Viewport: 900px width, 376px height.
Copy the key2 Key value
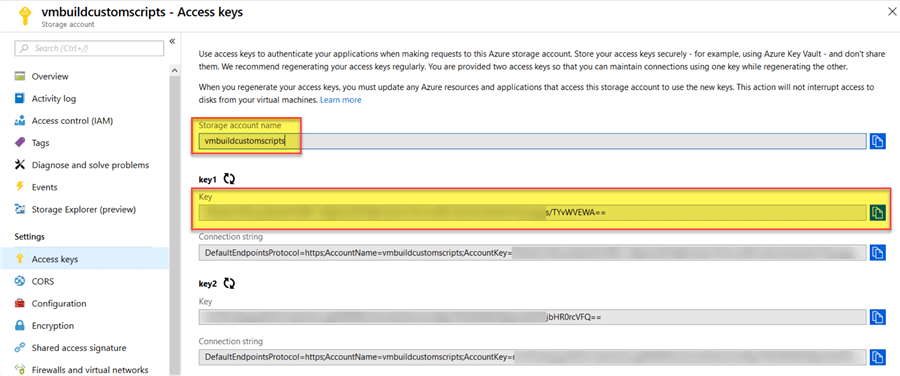pos(877,317)
